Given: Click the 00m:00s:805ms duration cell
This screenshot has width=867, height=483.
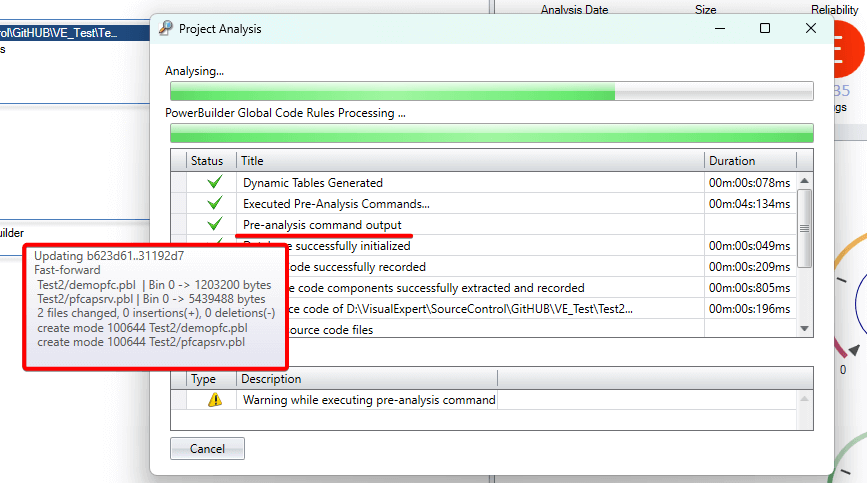Looking at the screenshot, I should pyautogui.click(x=750, y=287).
